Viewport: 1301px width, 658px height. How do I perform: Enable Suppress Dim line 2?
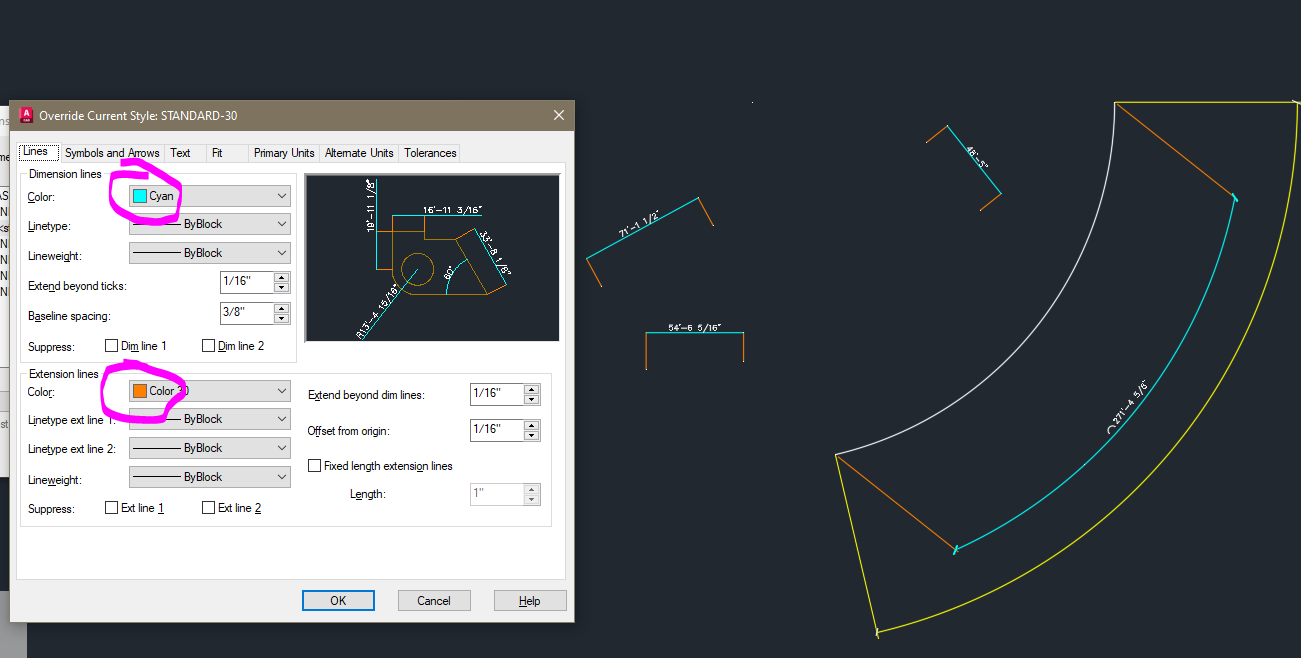[x=208, y=345]
